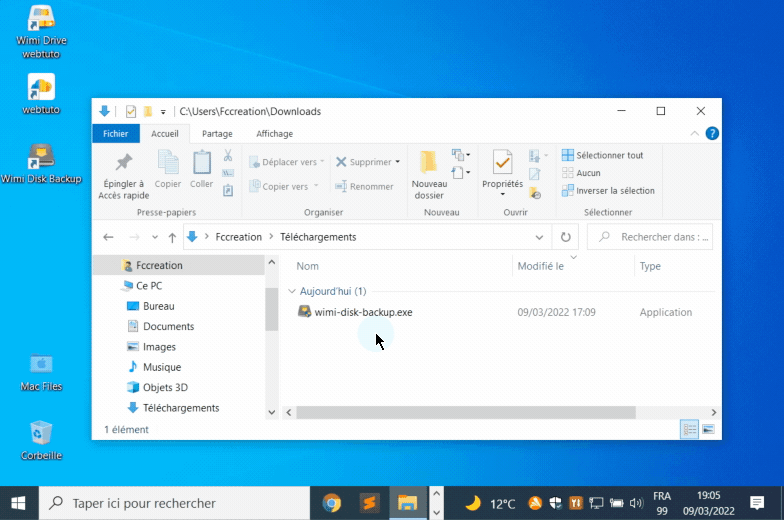Open Chrome from the taskbar
Screen dimensions: 784x520
(x=332, y=503)
